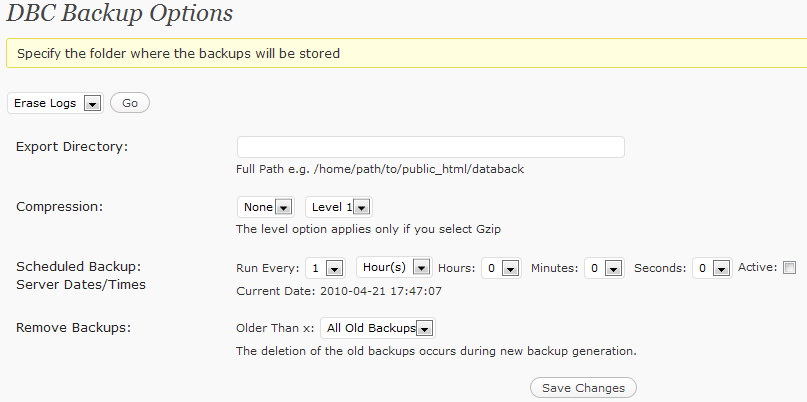Click the arrow icon beside Level 1
Image resolution: width=807 pixels, height=402 pixels.
pos(361,208)
